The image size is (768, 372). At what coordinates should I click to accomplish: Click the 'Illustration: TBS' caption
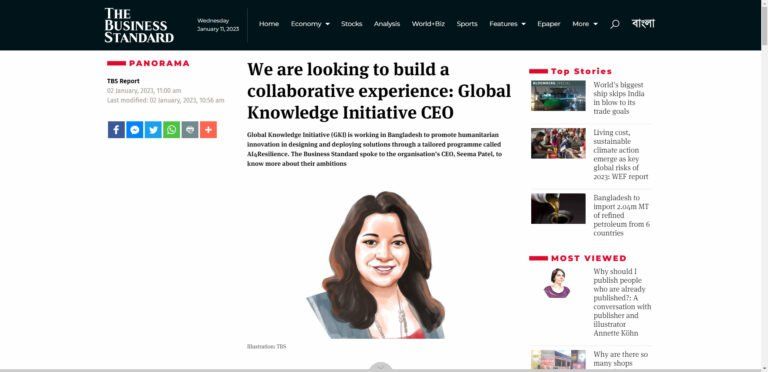(x=266, y=347)
